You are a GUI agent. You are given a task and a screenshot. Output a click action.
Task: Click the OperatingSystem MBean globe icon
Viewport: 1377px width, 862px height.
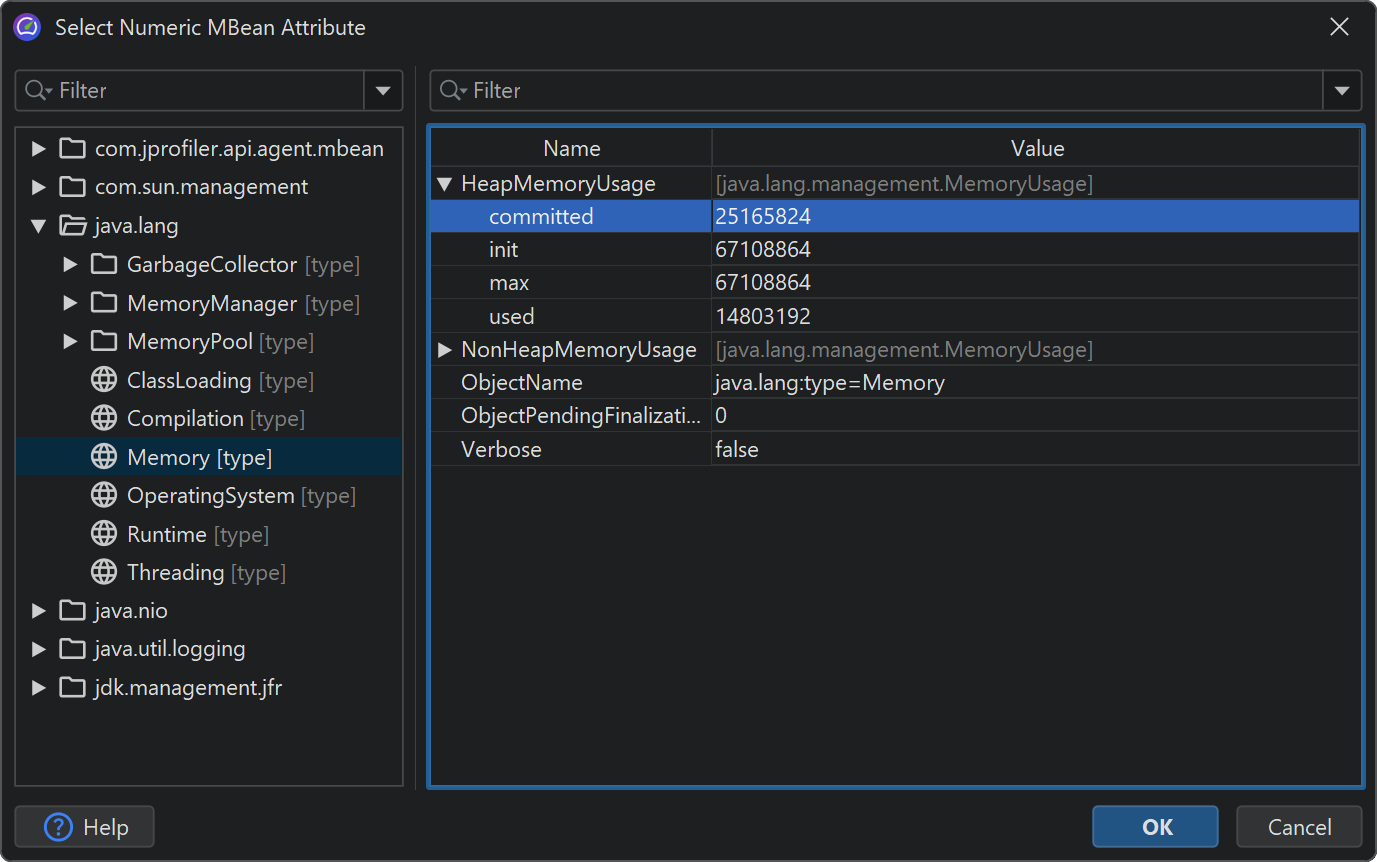click(103, 495)
